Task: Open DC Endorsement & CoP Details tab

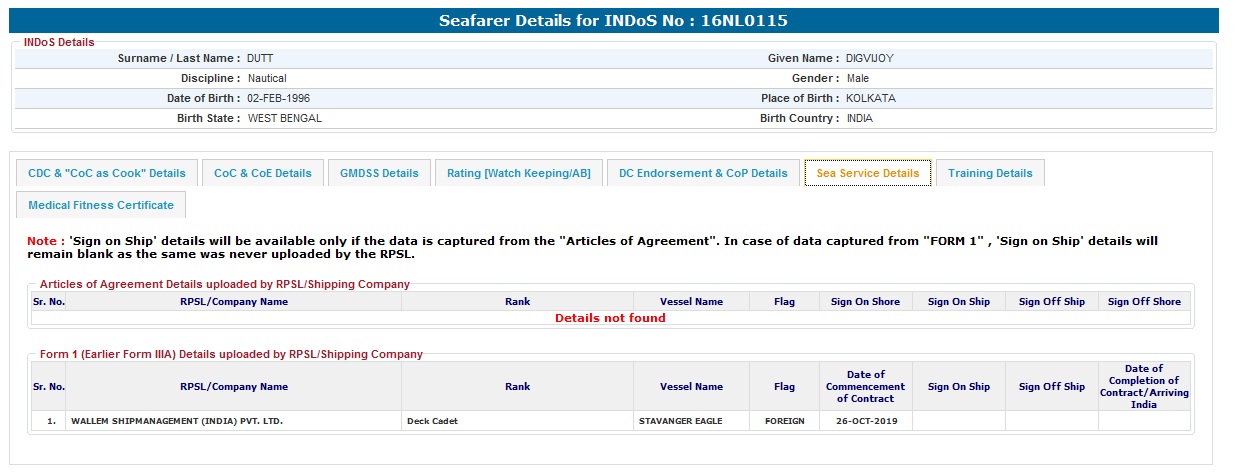Action: 703,173
